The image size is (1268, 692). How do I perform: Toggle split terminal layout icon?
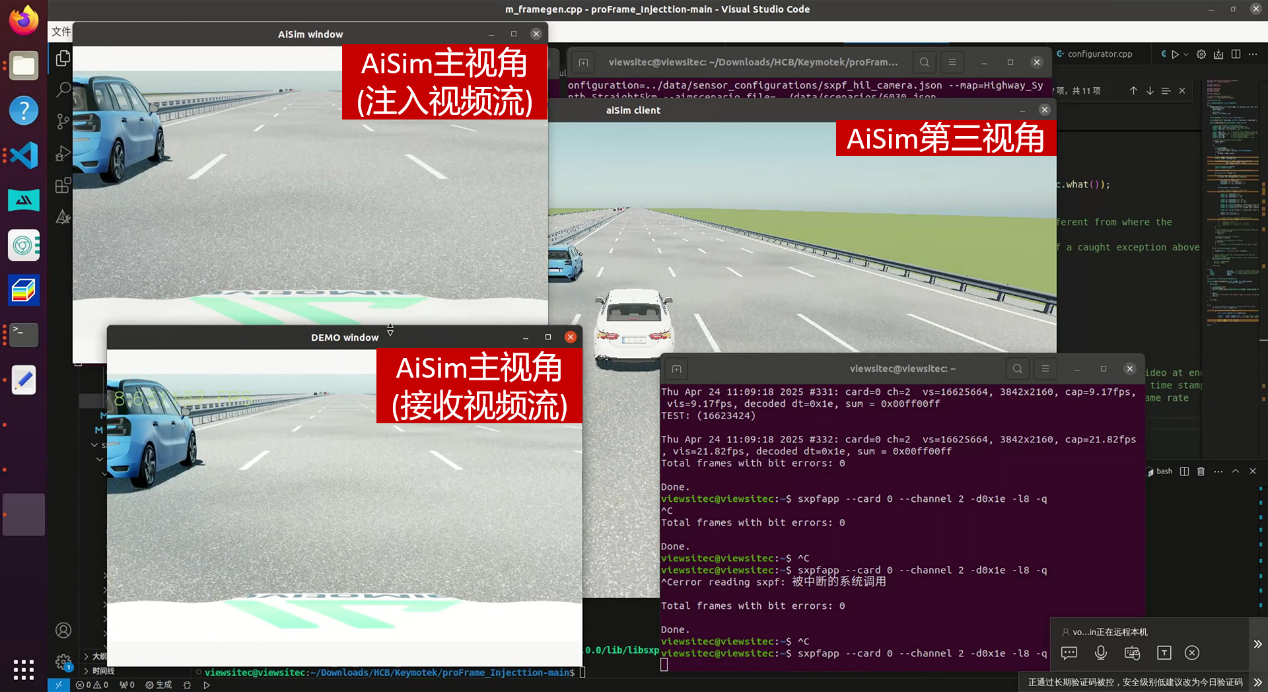pyautogui.click(x=1184, y=471)
